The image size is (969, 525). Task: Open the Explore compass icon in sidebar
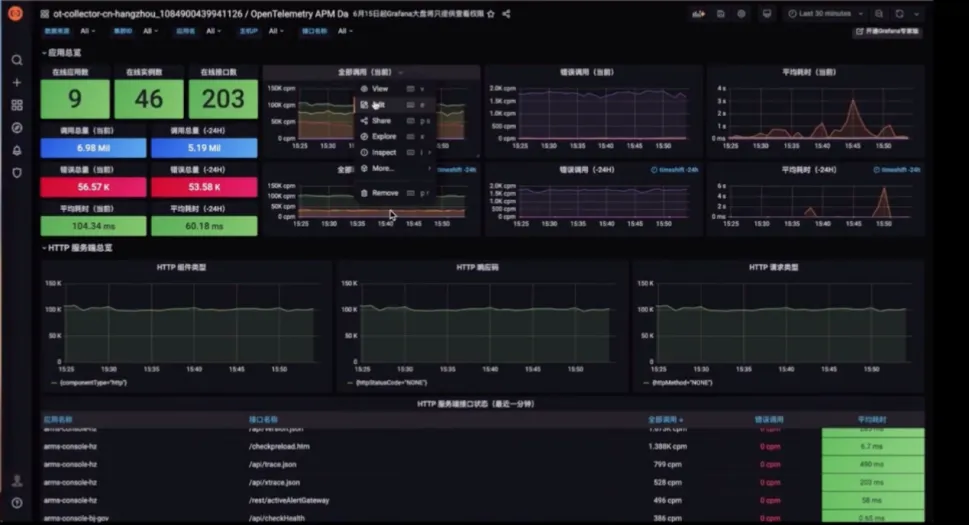pos(17,128)
